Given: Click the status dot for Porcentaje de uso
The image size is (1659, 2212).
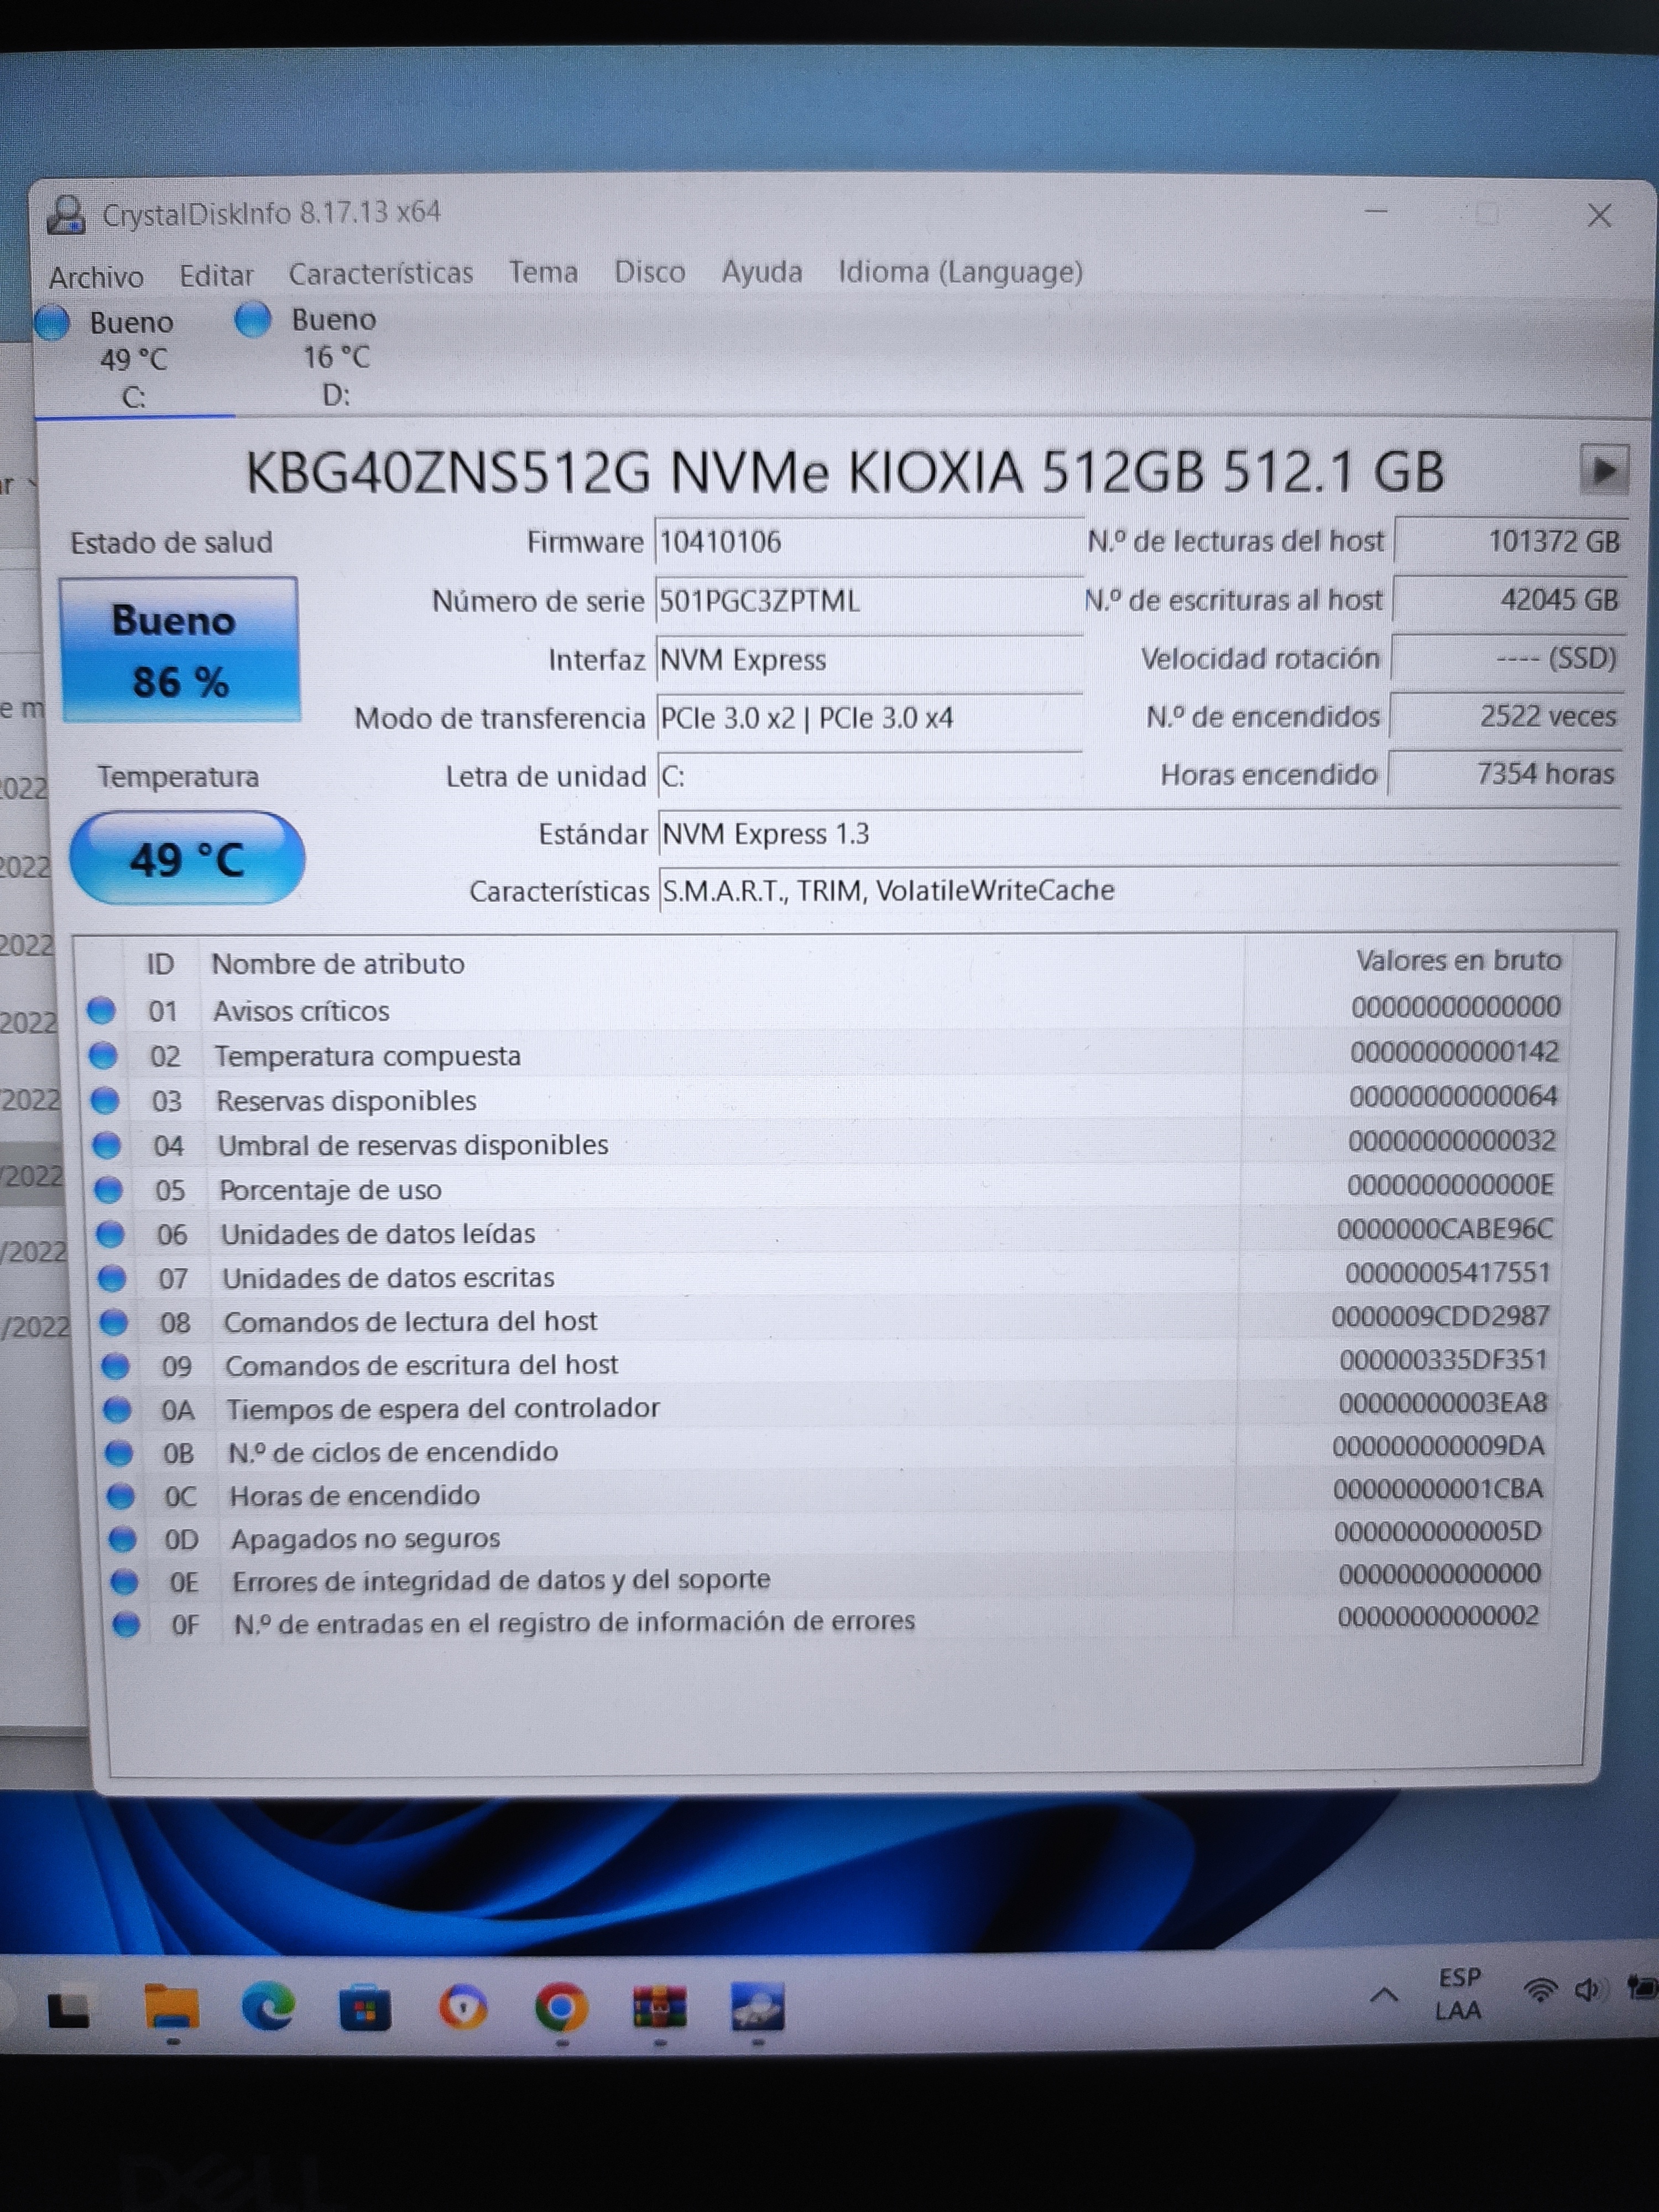Looking at the screenshot, I should 107,1189.
